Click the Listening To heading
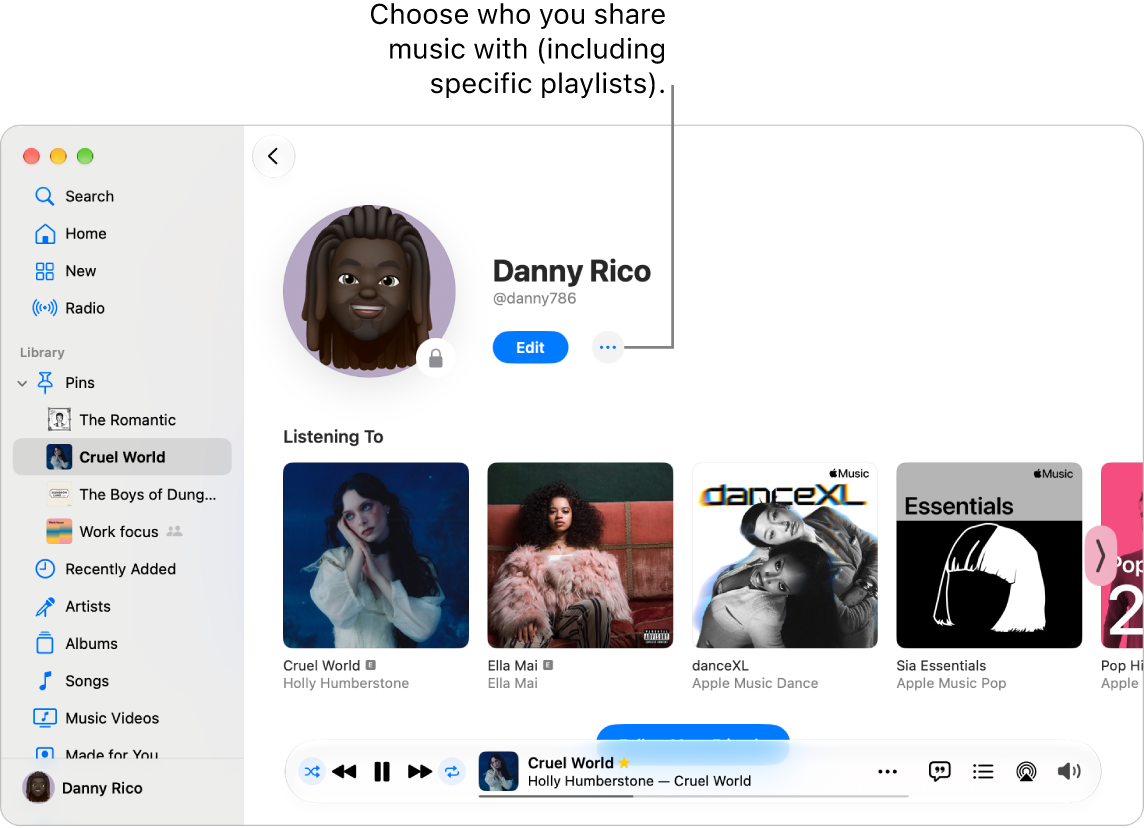1144x828 pixels. pyautogui.click(x=333, y=436)
